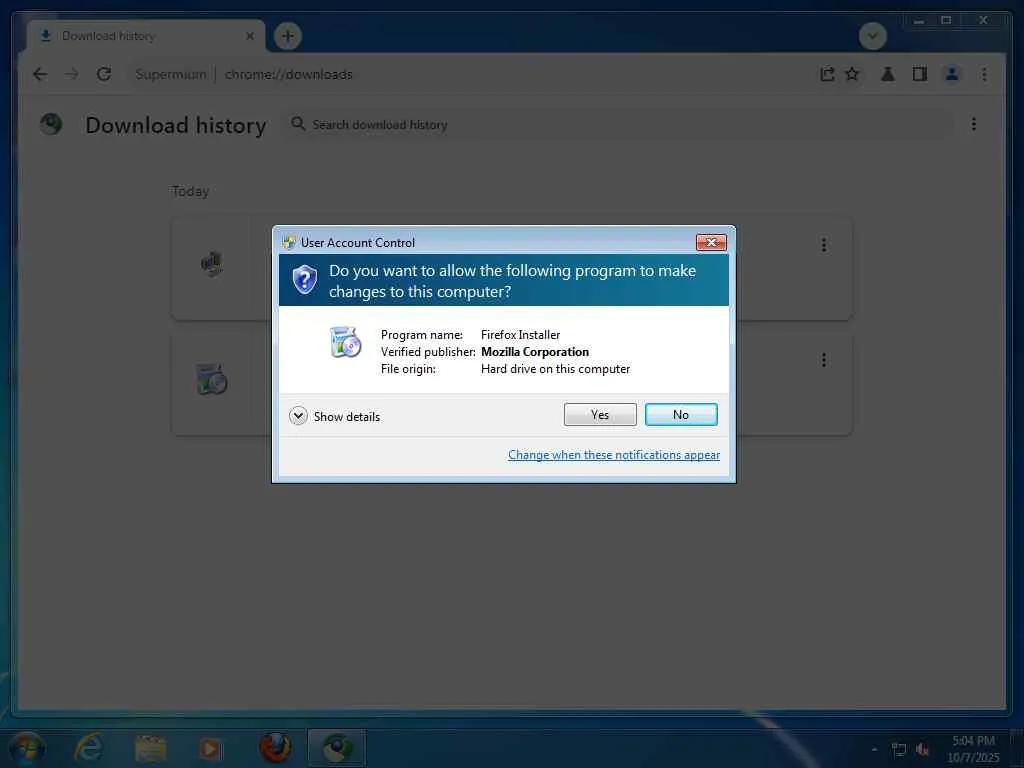Click the 'Hard drive on this computer' text
This screenshot has height=768, width=1024.
556,369
